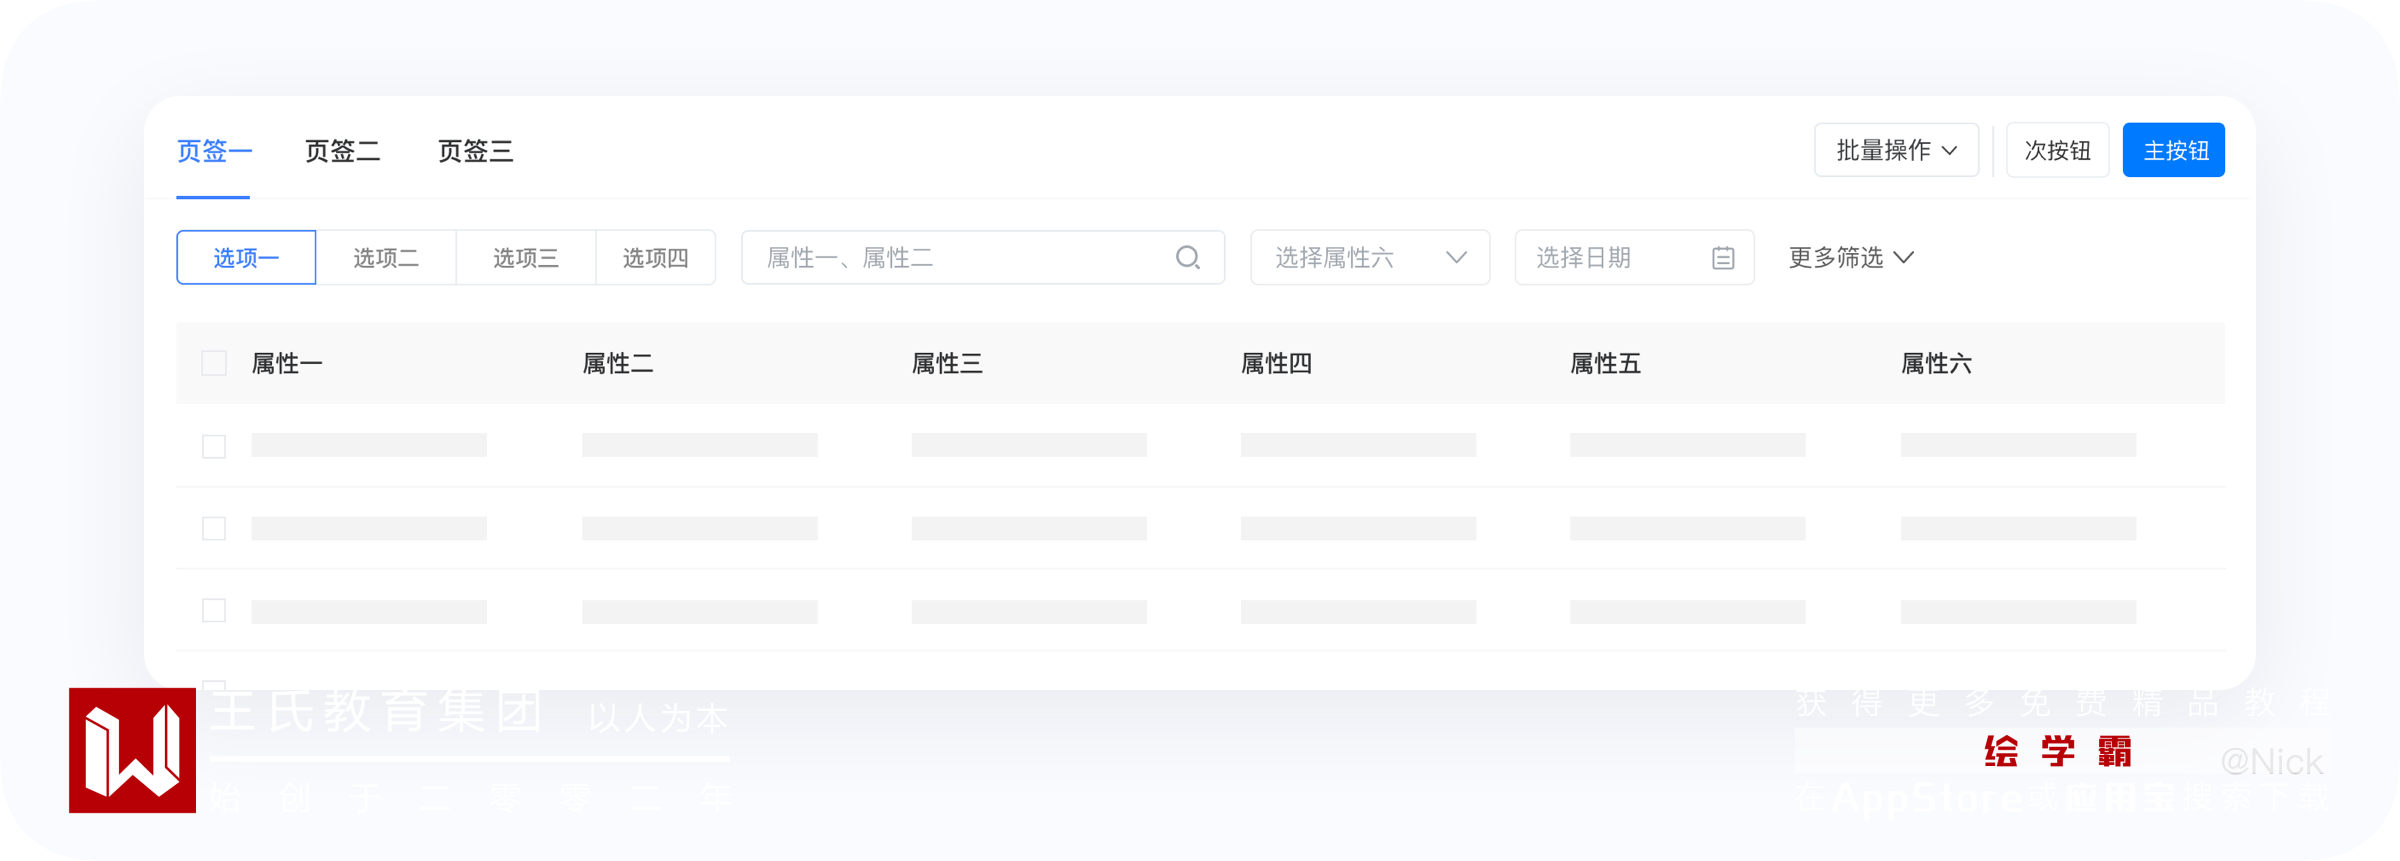2400x861 pixels.
Task: Open the calendar icon in 选择日期
Action: point(1723,258)
